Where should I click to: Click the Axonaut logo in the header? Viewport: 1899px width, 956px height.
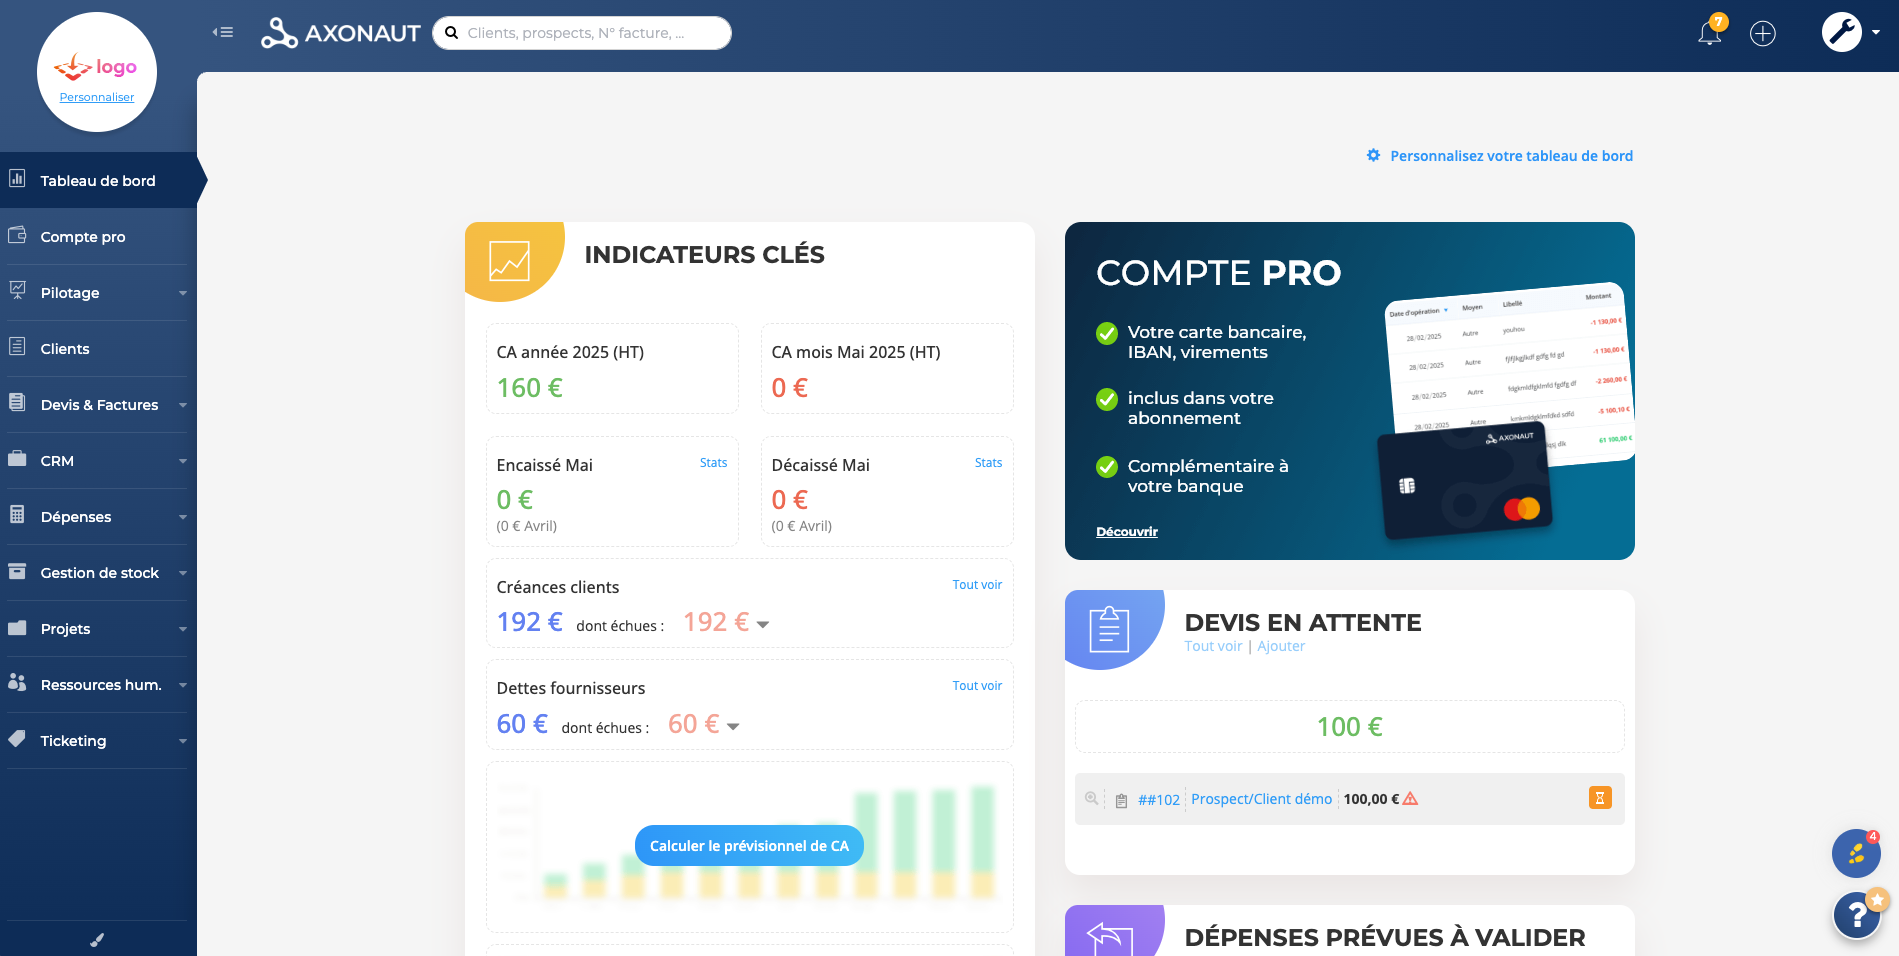click(x=341, y=33)
